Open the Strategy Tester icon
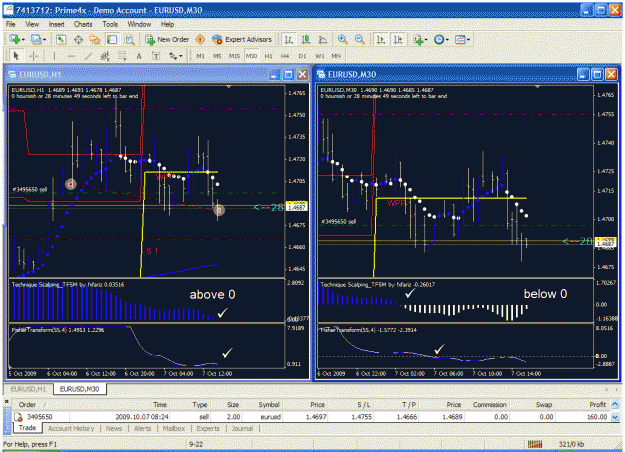This screenshot has width=625, height=452. pyautogui.click(x=129, y=39)
